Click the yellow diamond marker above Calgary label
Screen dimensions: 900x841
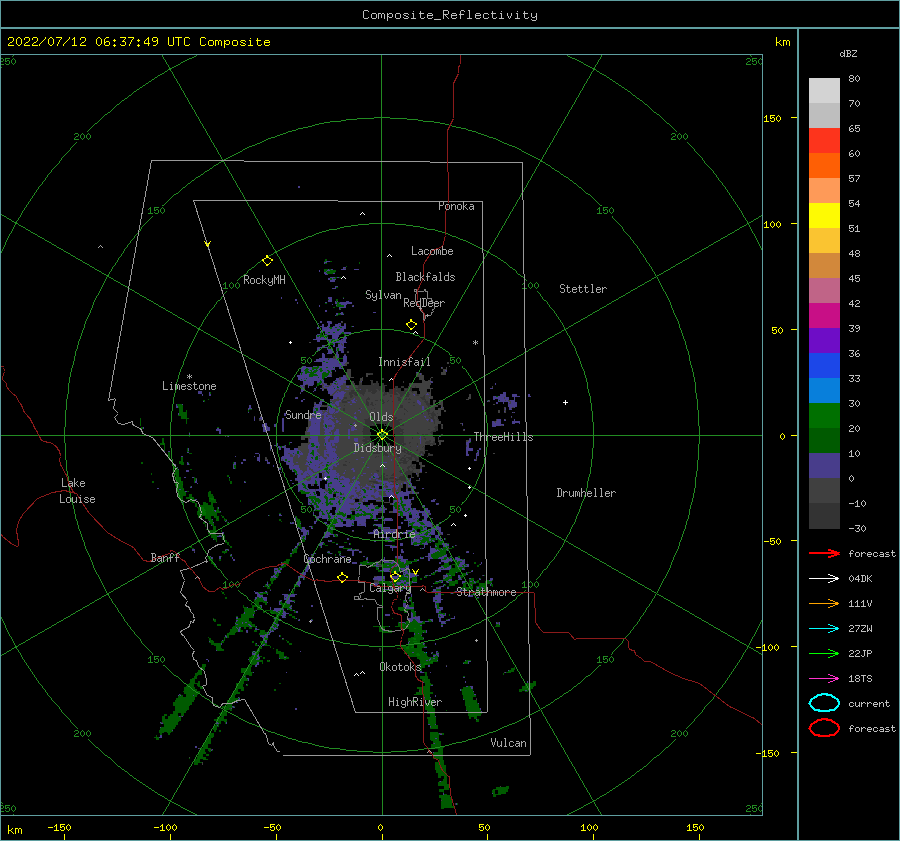[395, 576]
